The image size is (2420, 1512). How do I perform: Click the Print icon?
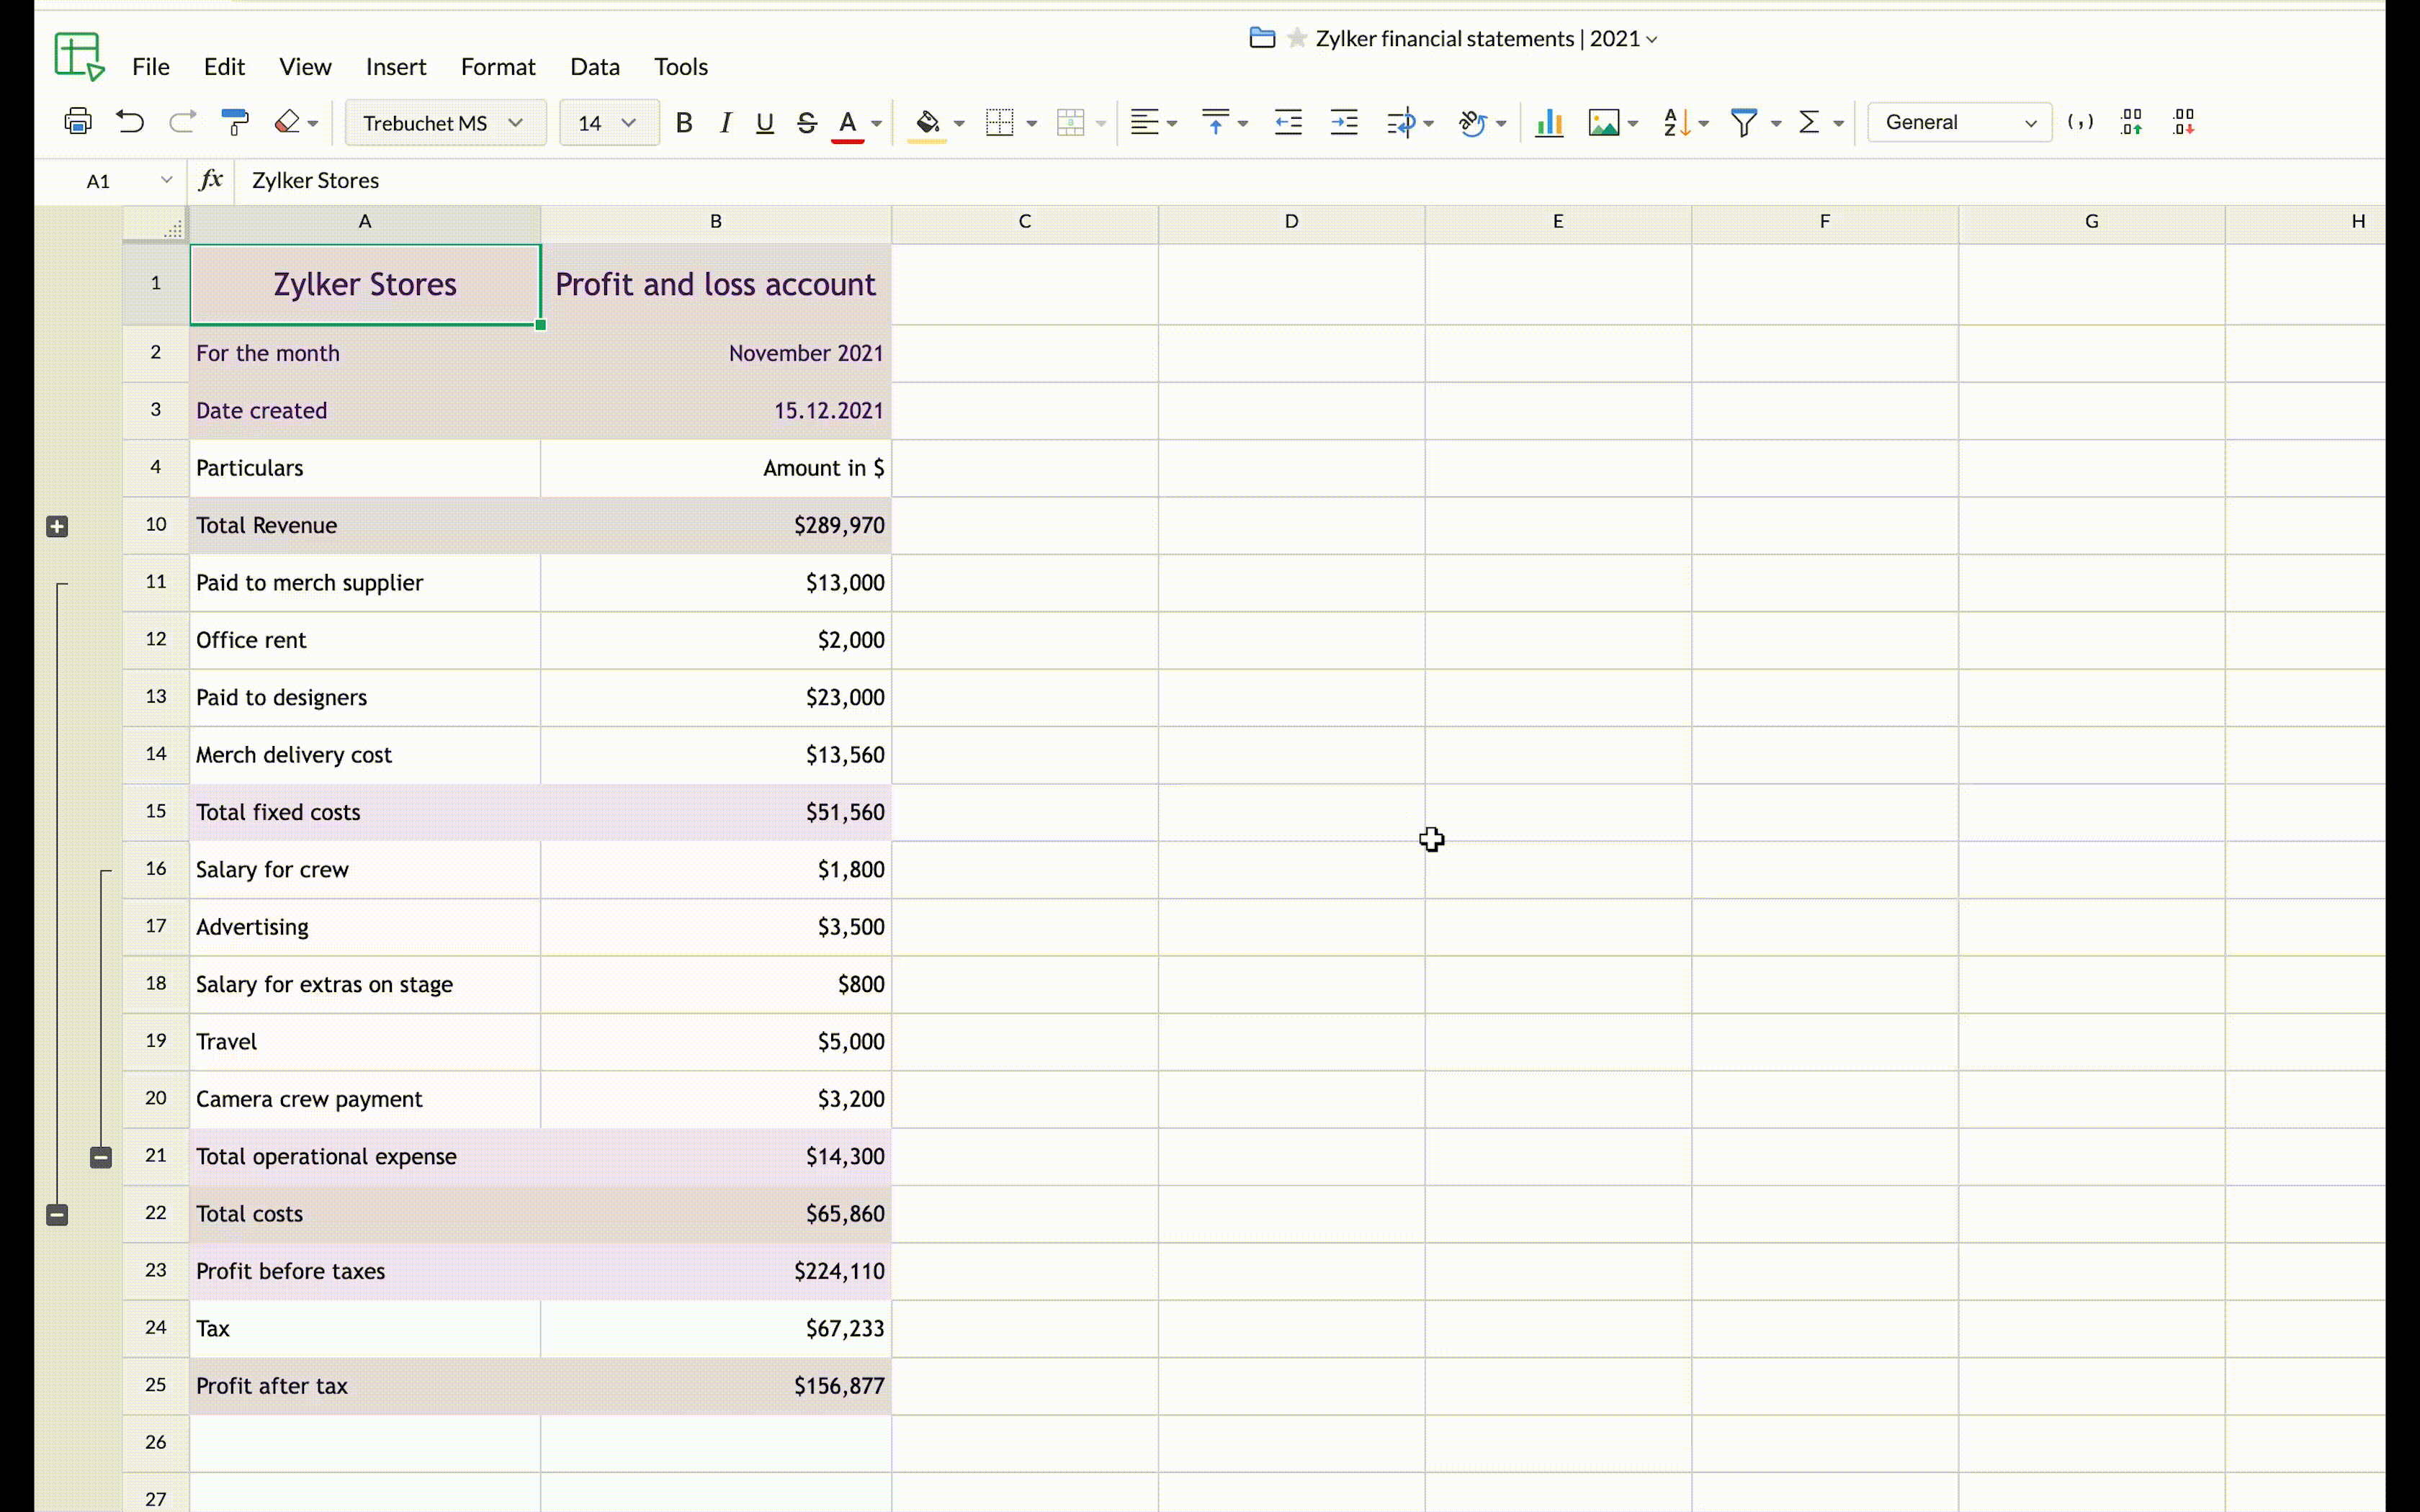tap(78, 122)
